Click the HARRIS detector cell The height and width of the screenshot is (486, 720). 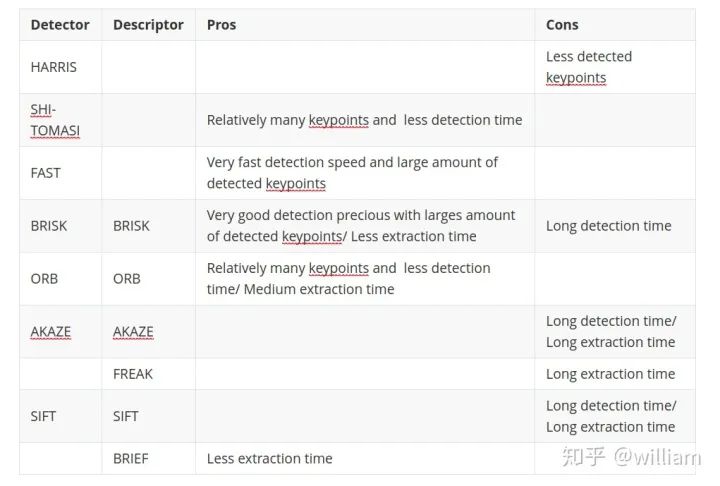[53, 67]
